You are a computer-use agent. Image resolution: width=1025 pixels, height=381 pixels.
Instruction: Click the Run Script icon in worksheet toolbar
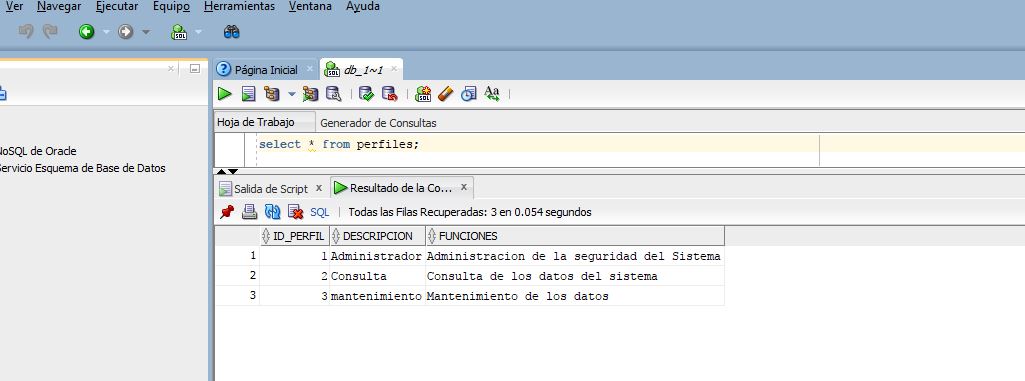248,94
